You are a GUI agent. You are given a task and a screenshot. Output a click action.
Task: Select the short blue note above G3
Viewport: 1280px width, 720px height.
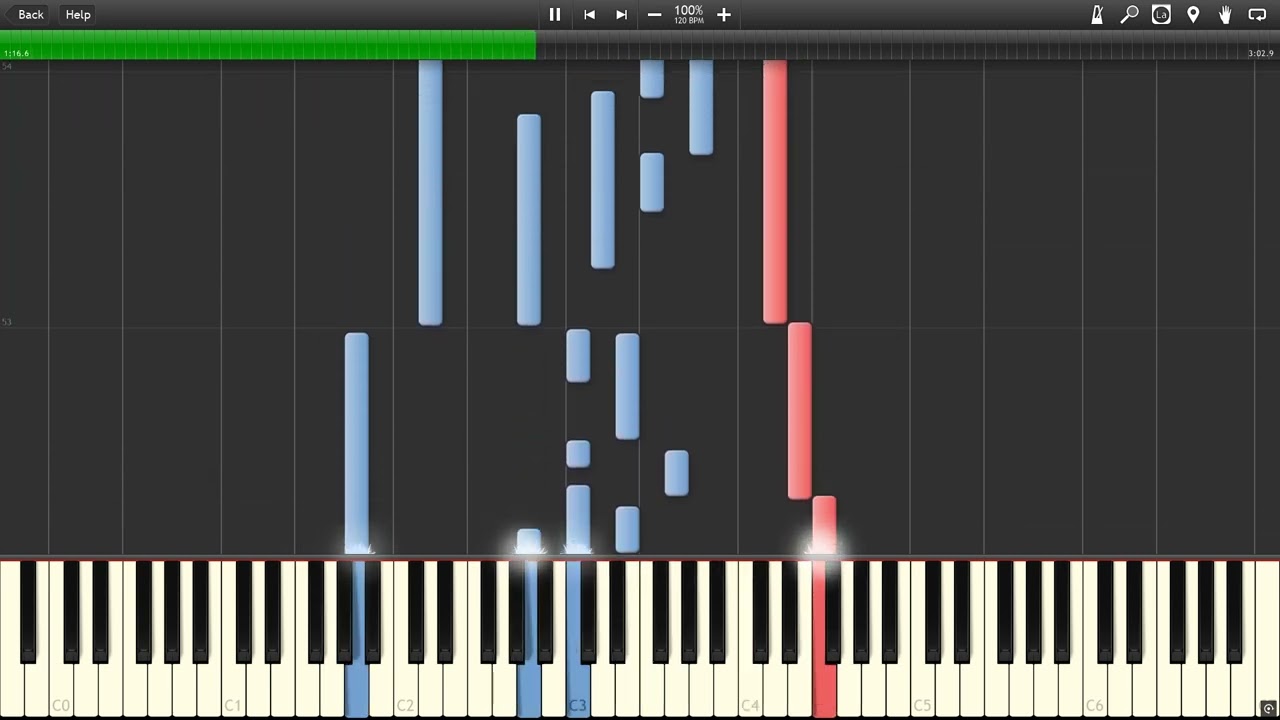[676, 473]
